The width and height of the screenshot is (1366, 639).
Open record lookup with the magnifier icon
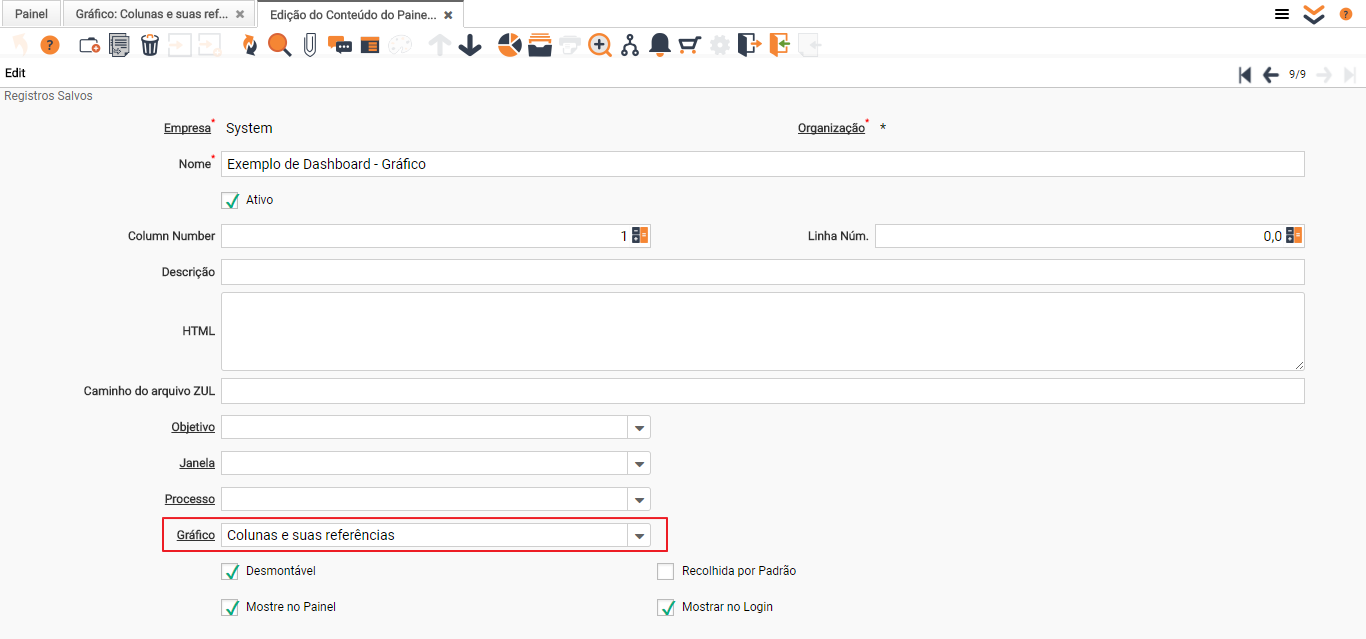279,45
